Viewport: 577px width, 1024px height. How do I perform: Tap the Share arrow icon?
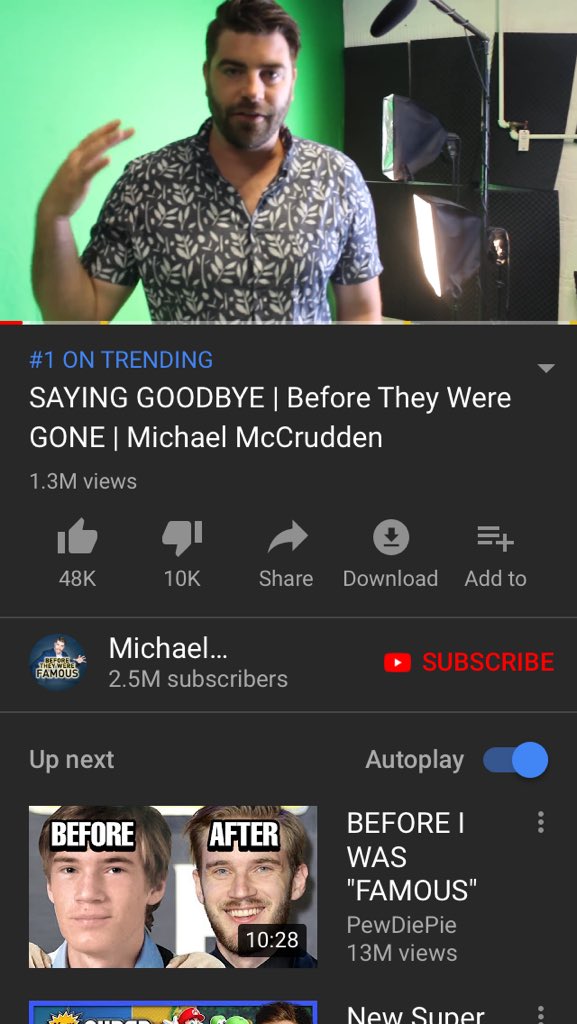[287, 537]
